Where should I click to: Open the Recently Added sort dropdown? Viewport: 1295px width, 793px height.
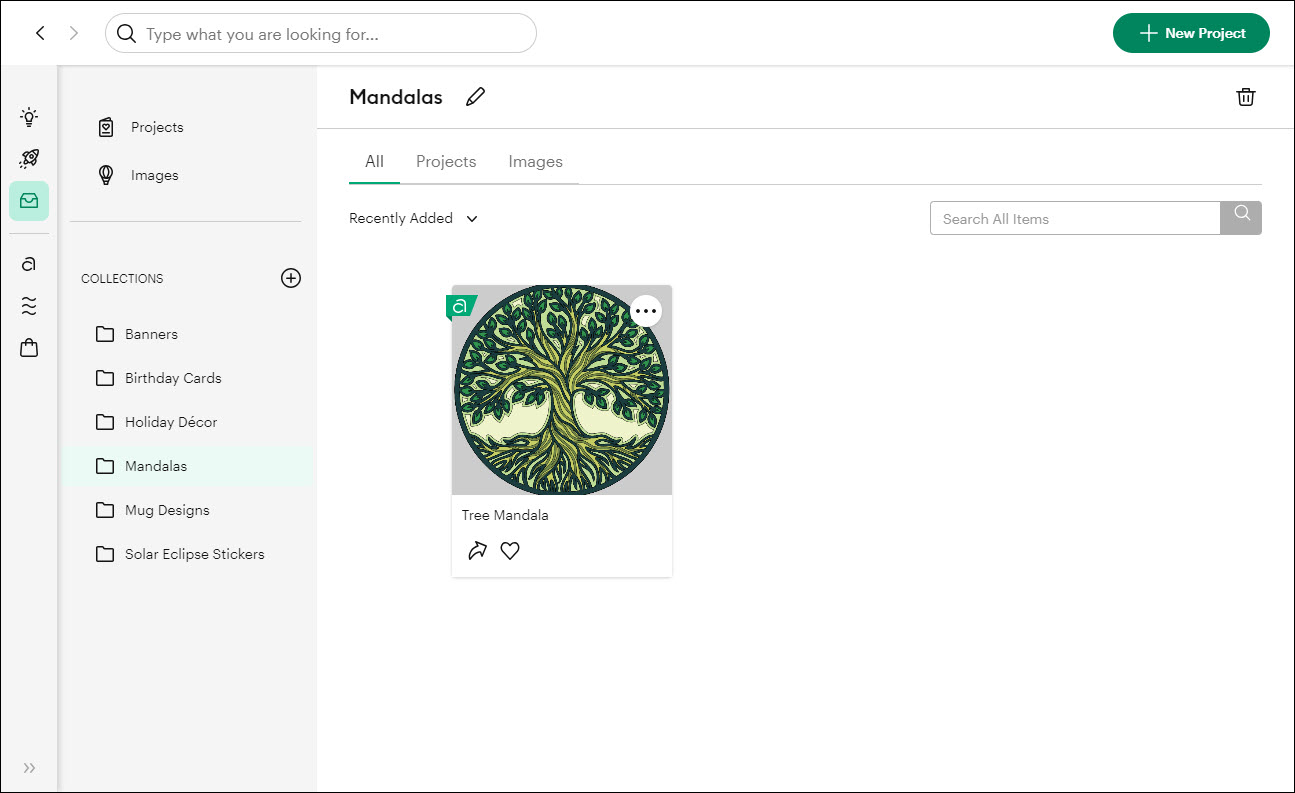point(414,218)
